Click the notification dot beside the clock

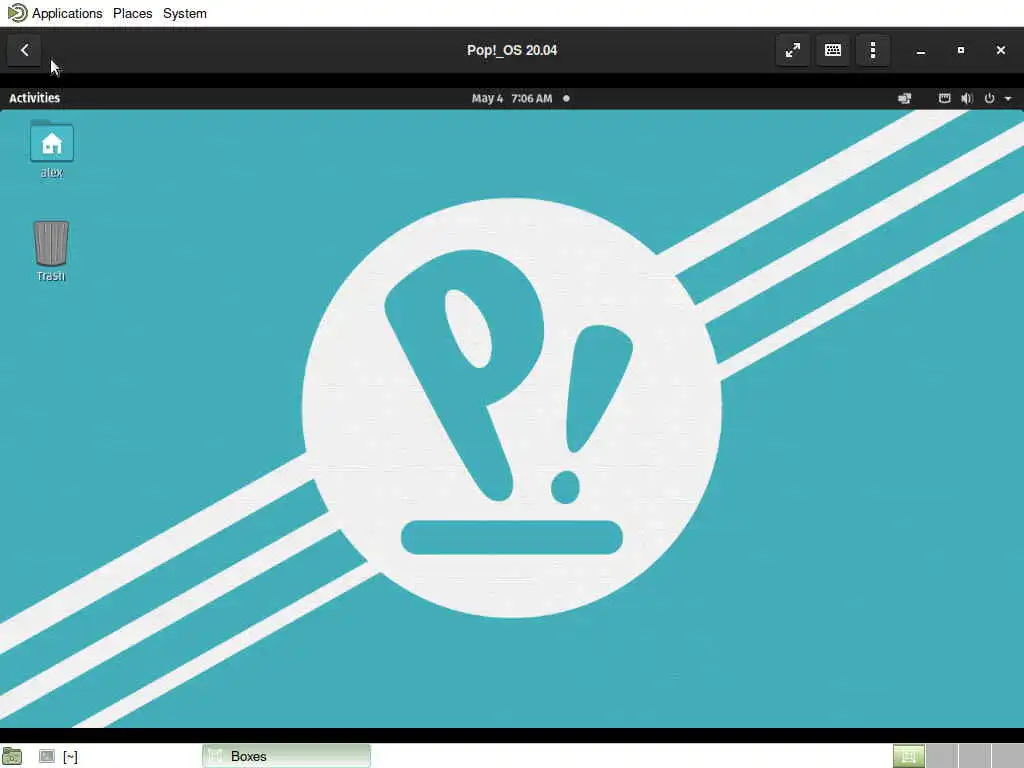[x=566, y=99]
